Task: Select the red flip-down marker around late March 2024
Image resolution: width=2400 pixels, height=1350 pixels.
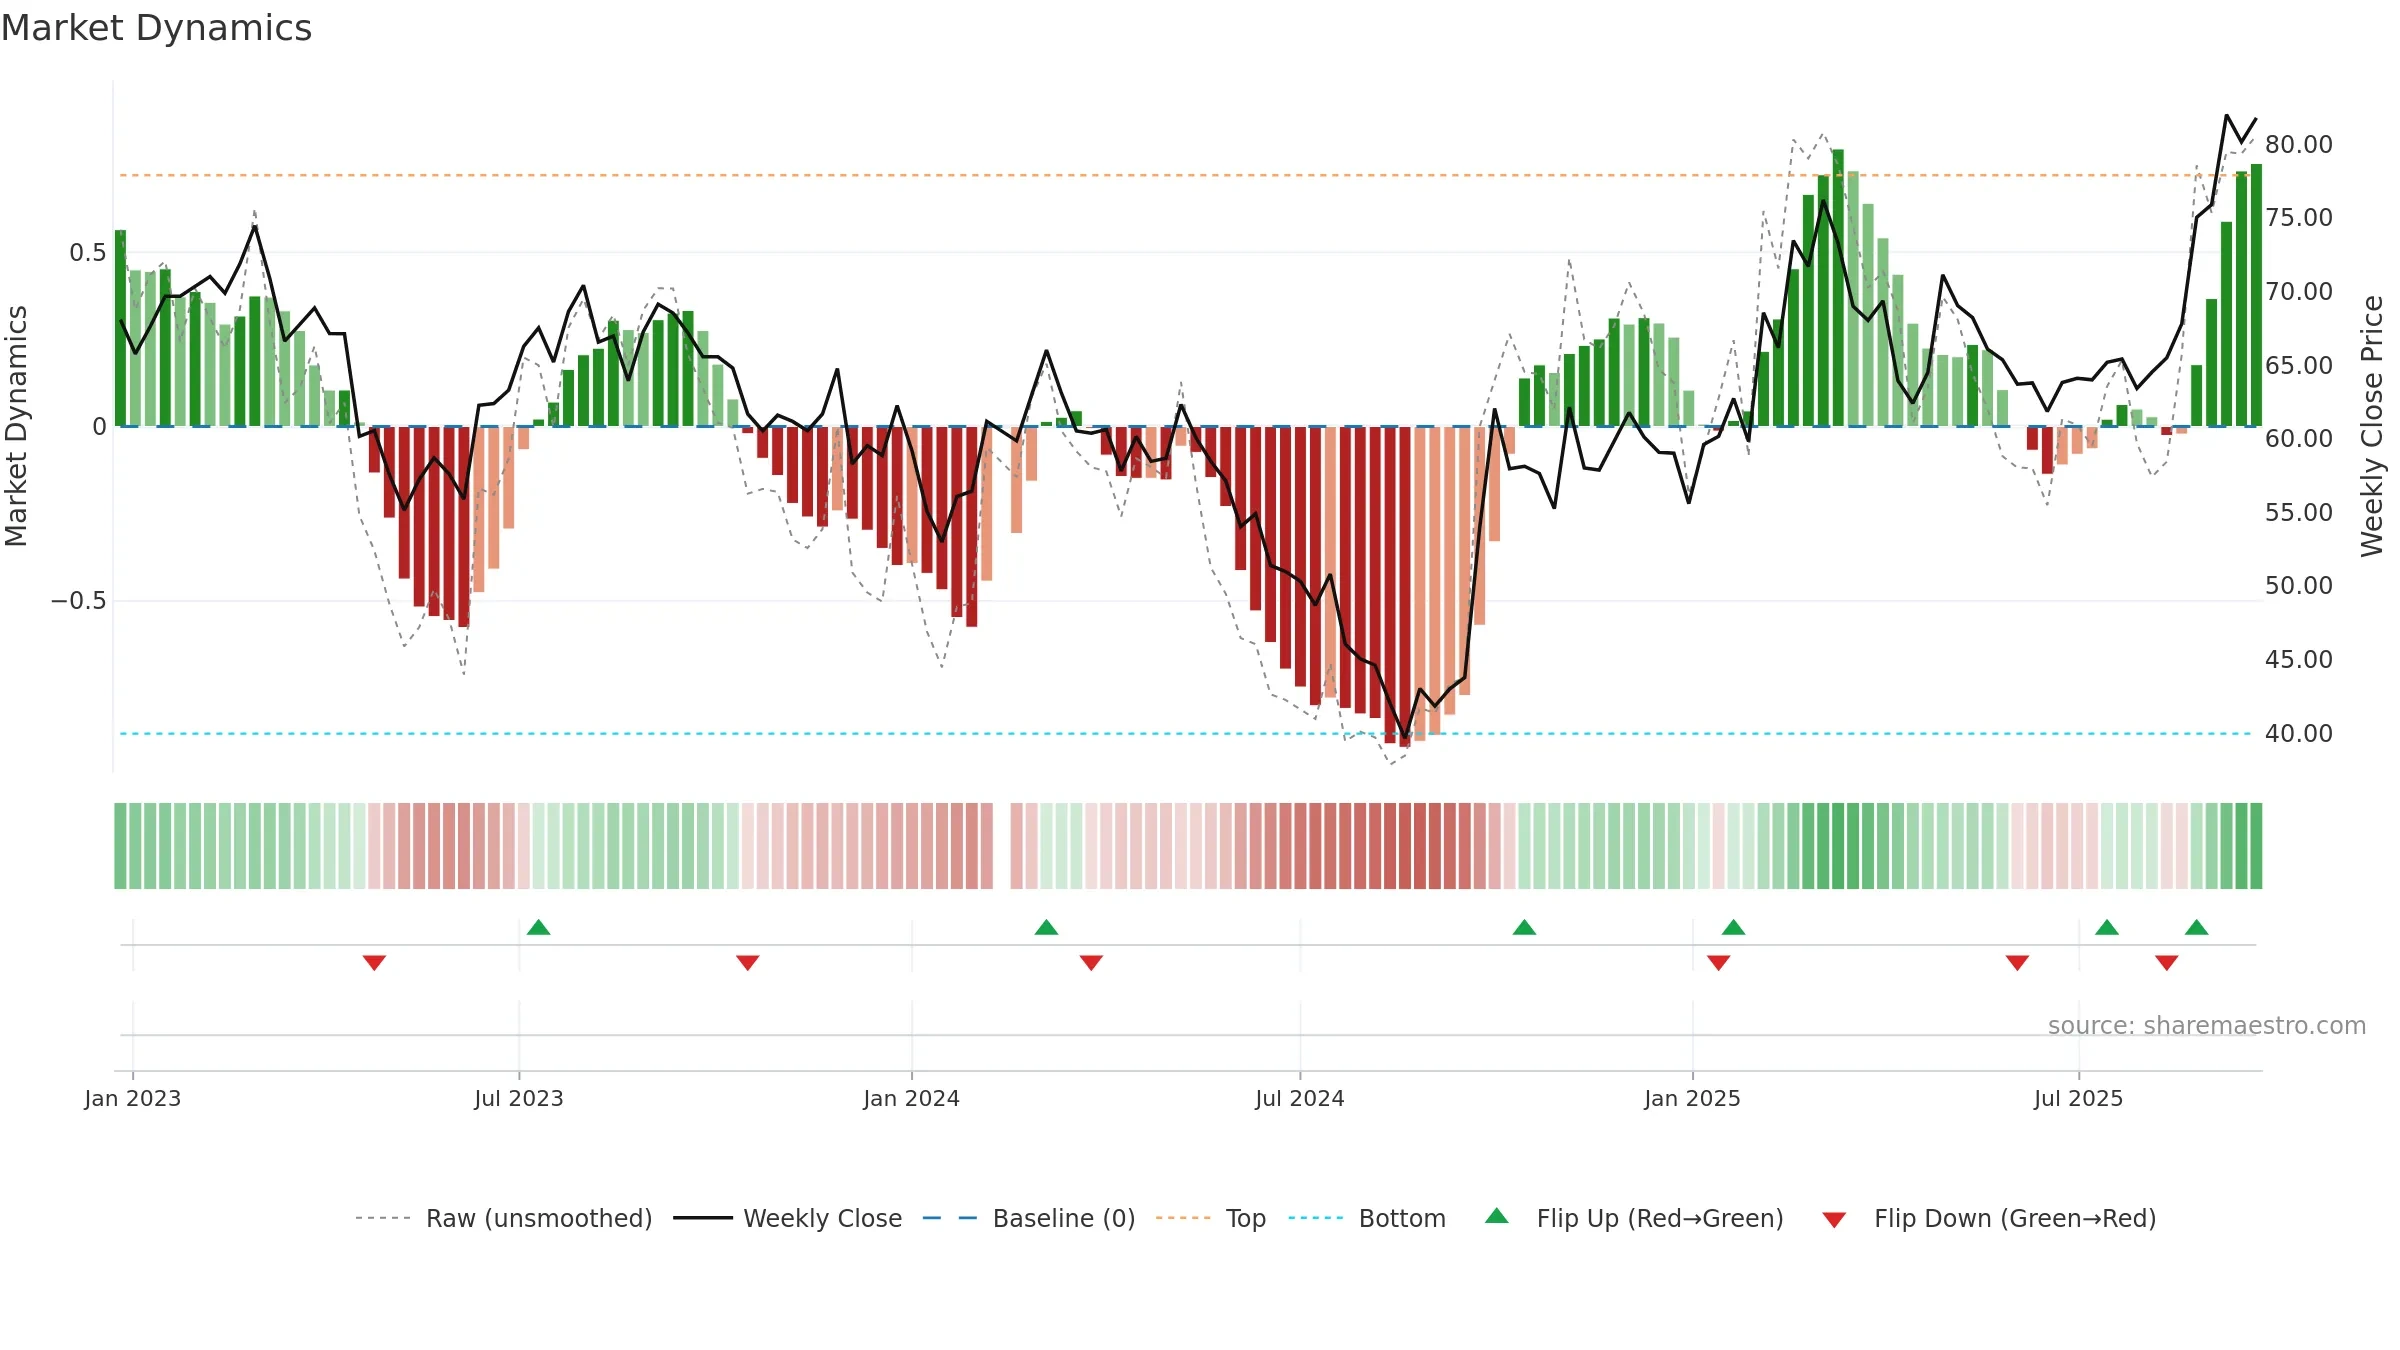Action: point(1091,963)
